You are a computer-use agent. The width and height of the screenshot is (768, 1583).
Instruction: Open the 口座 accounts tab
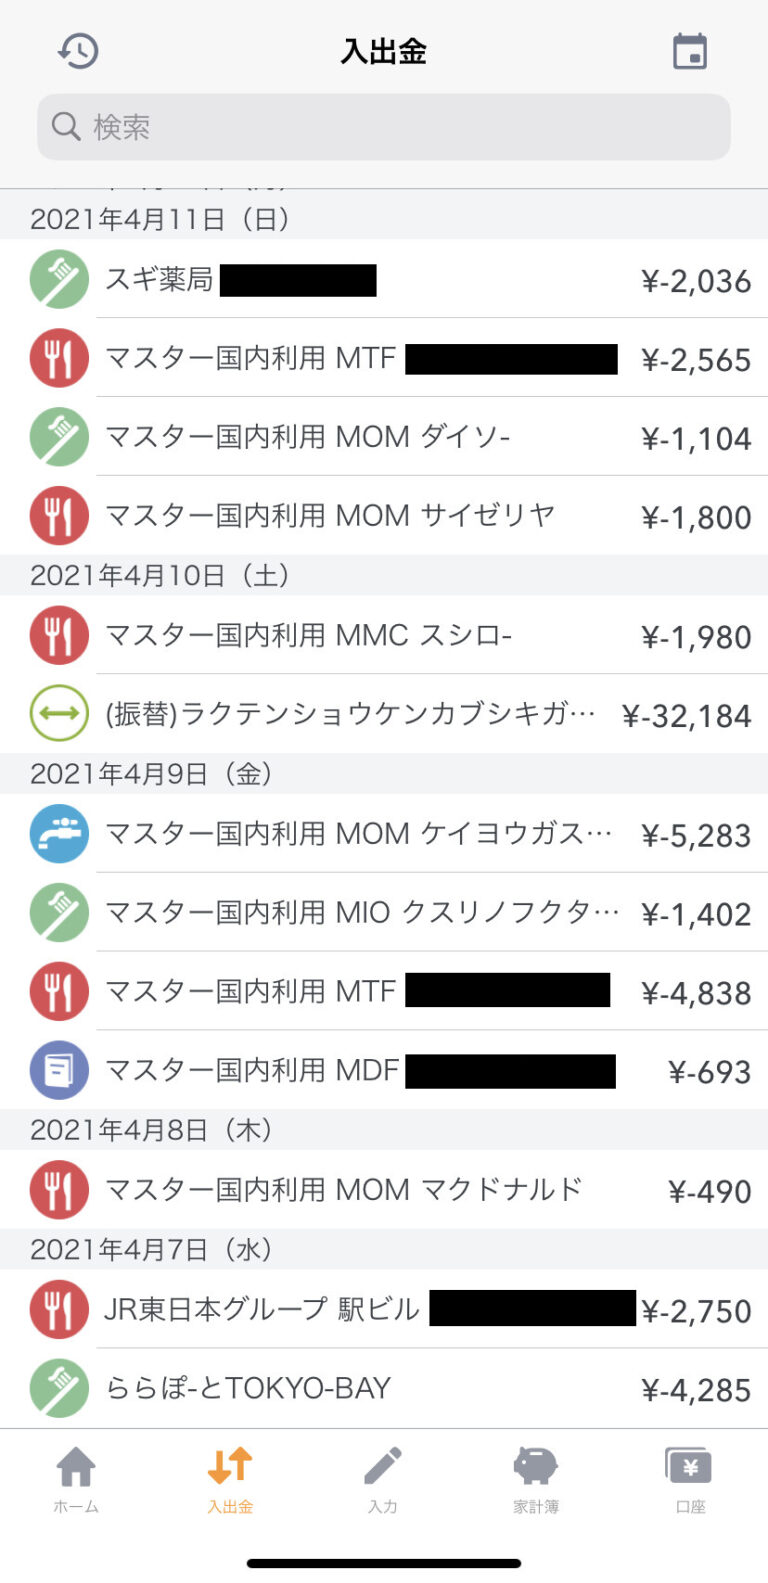coord(690,1480)
